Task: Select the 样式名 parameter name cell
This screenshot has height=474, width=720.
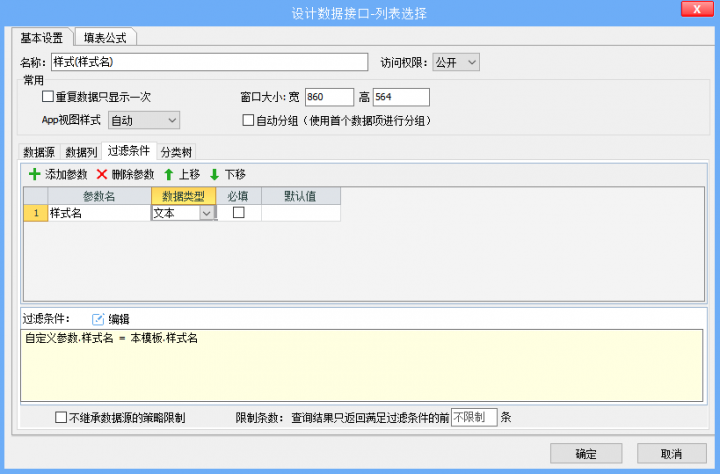Action: (99, 213)
